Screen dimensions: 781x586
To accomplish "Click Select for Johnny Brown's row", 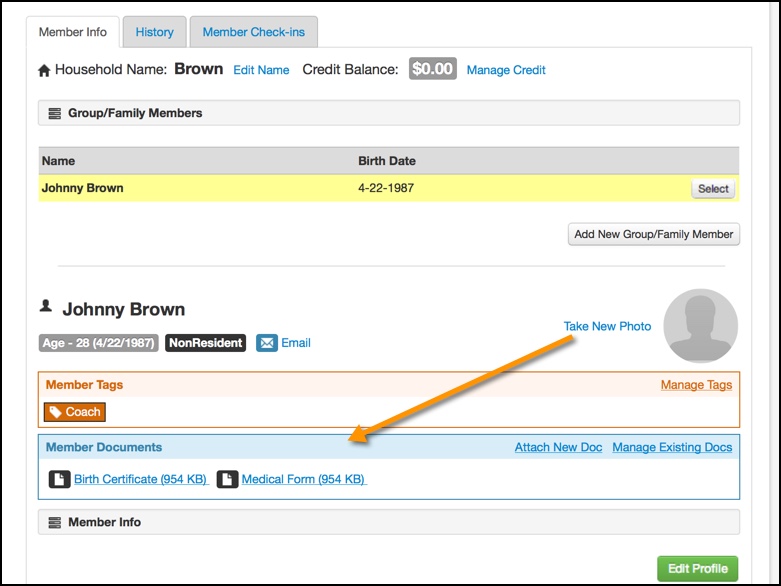I will [713, 189].
